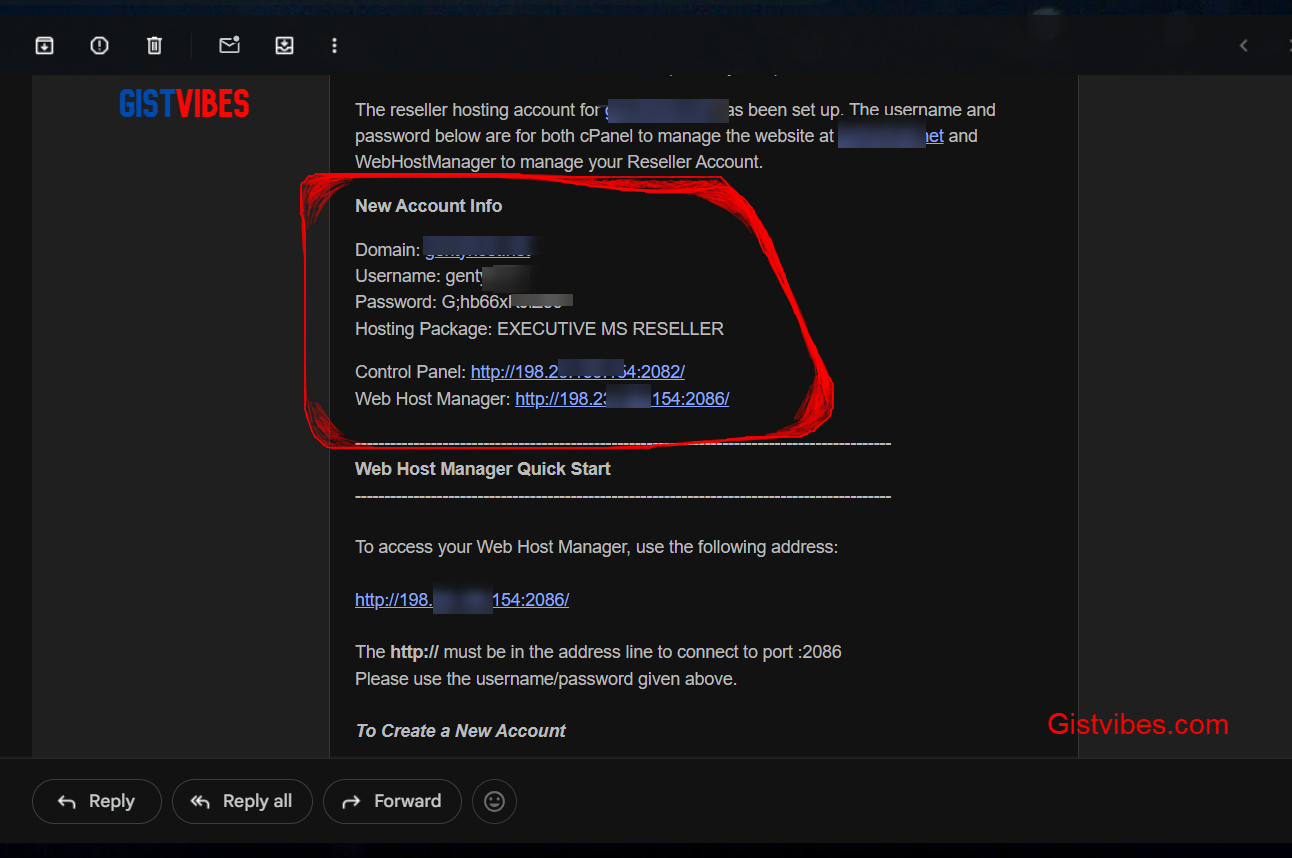This screenshot has width=1292, height=858.
Task: Go to the newer email with left chevron
Action: click(1243, 45)
